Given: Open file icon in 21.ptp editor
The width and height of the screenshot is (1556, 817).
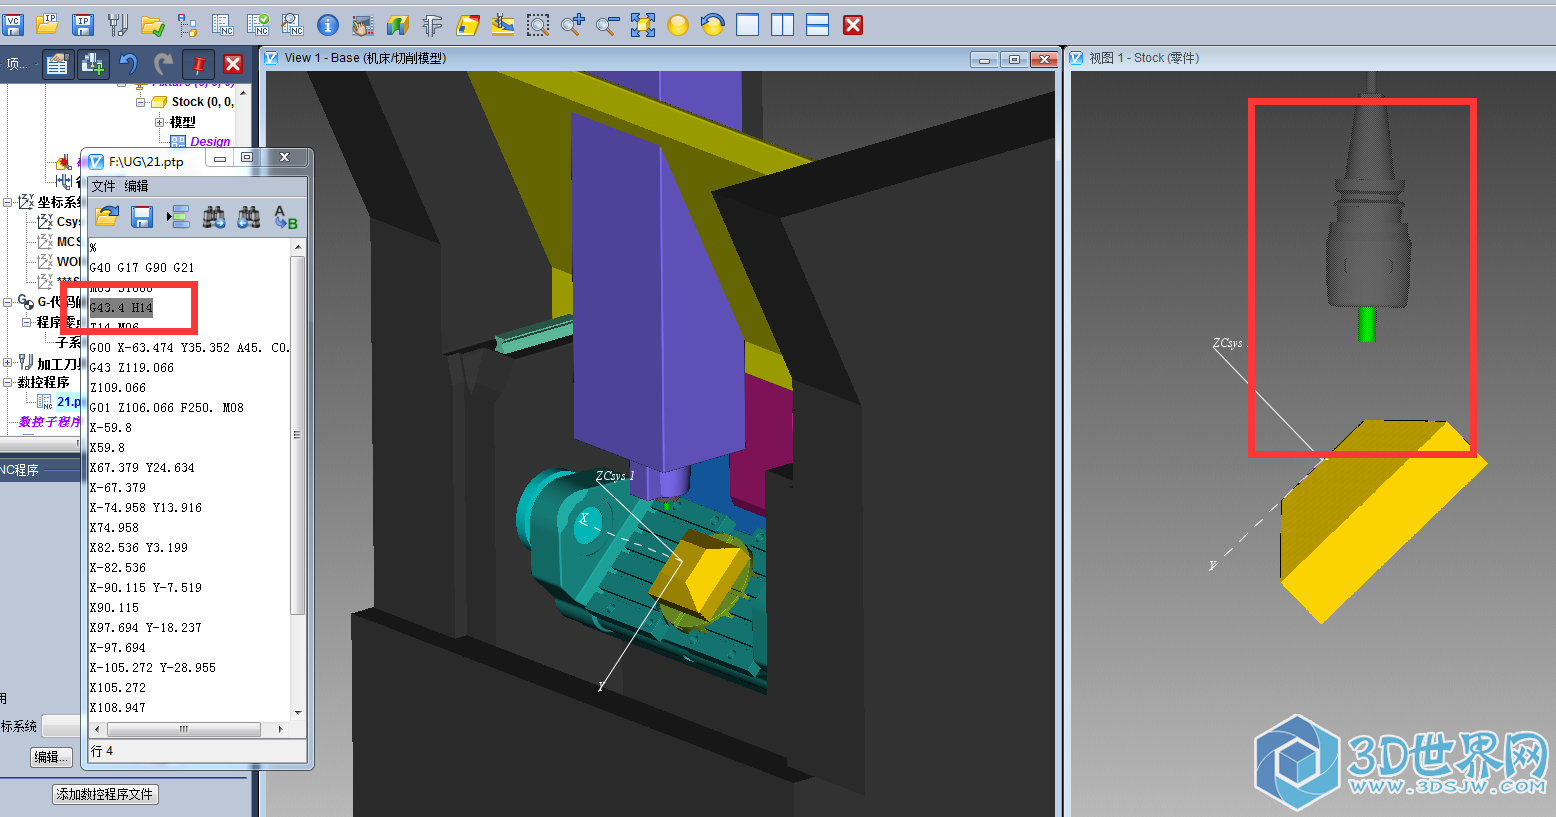Looking at the screenshot, I should 107,216.
